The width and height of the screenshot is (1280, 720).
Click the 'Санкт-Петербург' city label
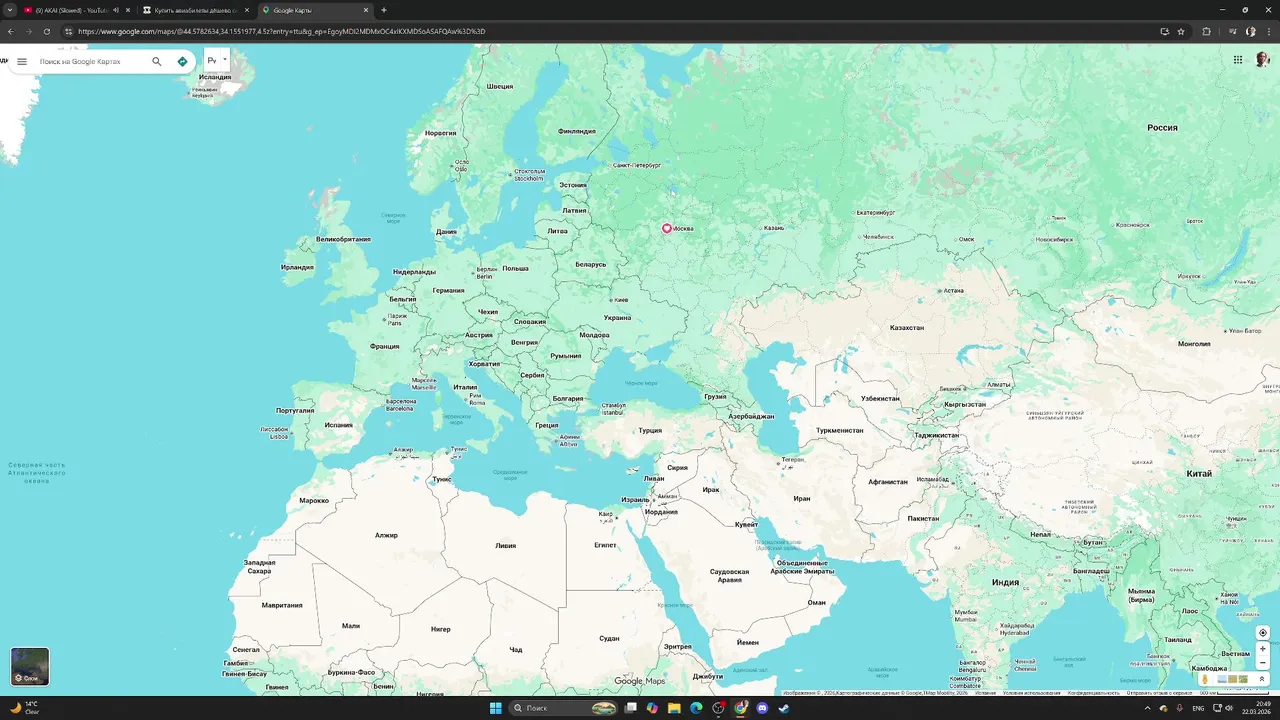point(637,165)
